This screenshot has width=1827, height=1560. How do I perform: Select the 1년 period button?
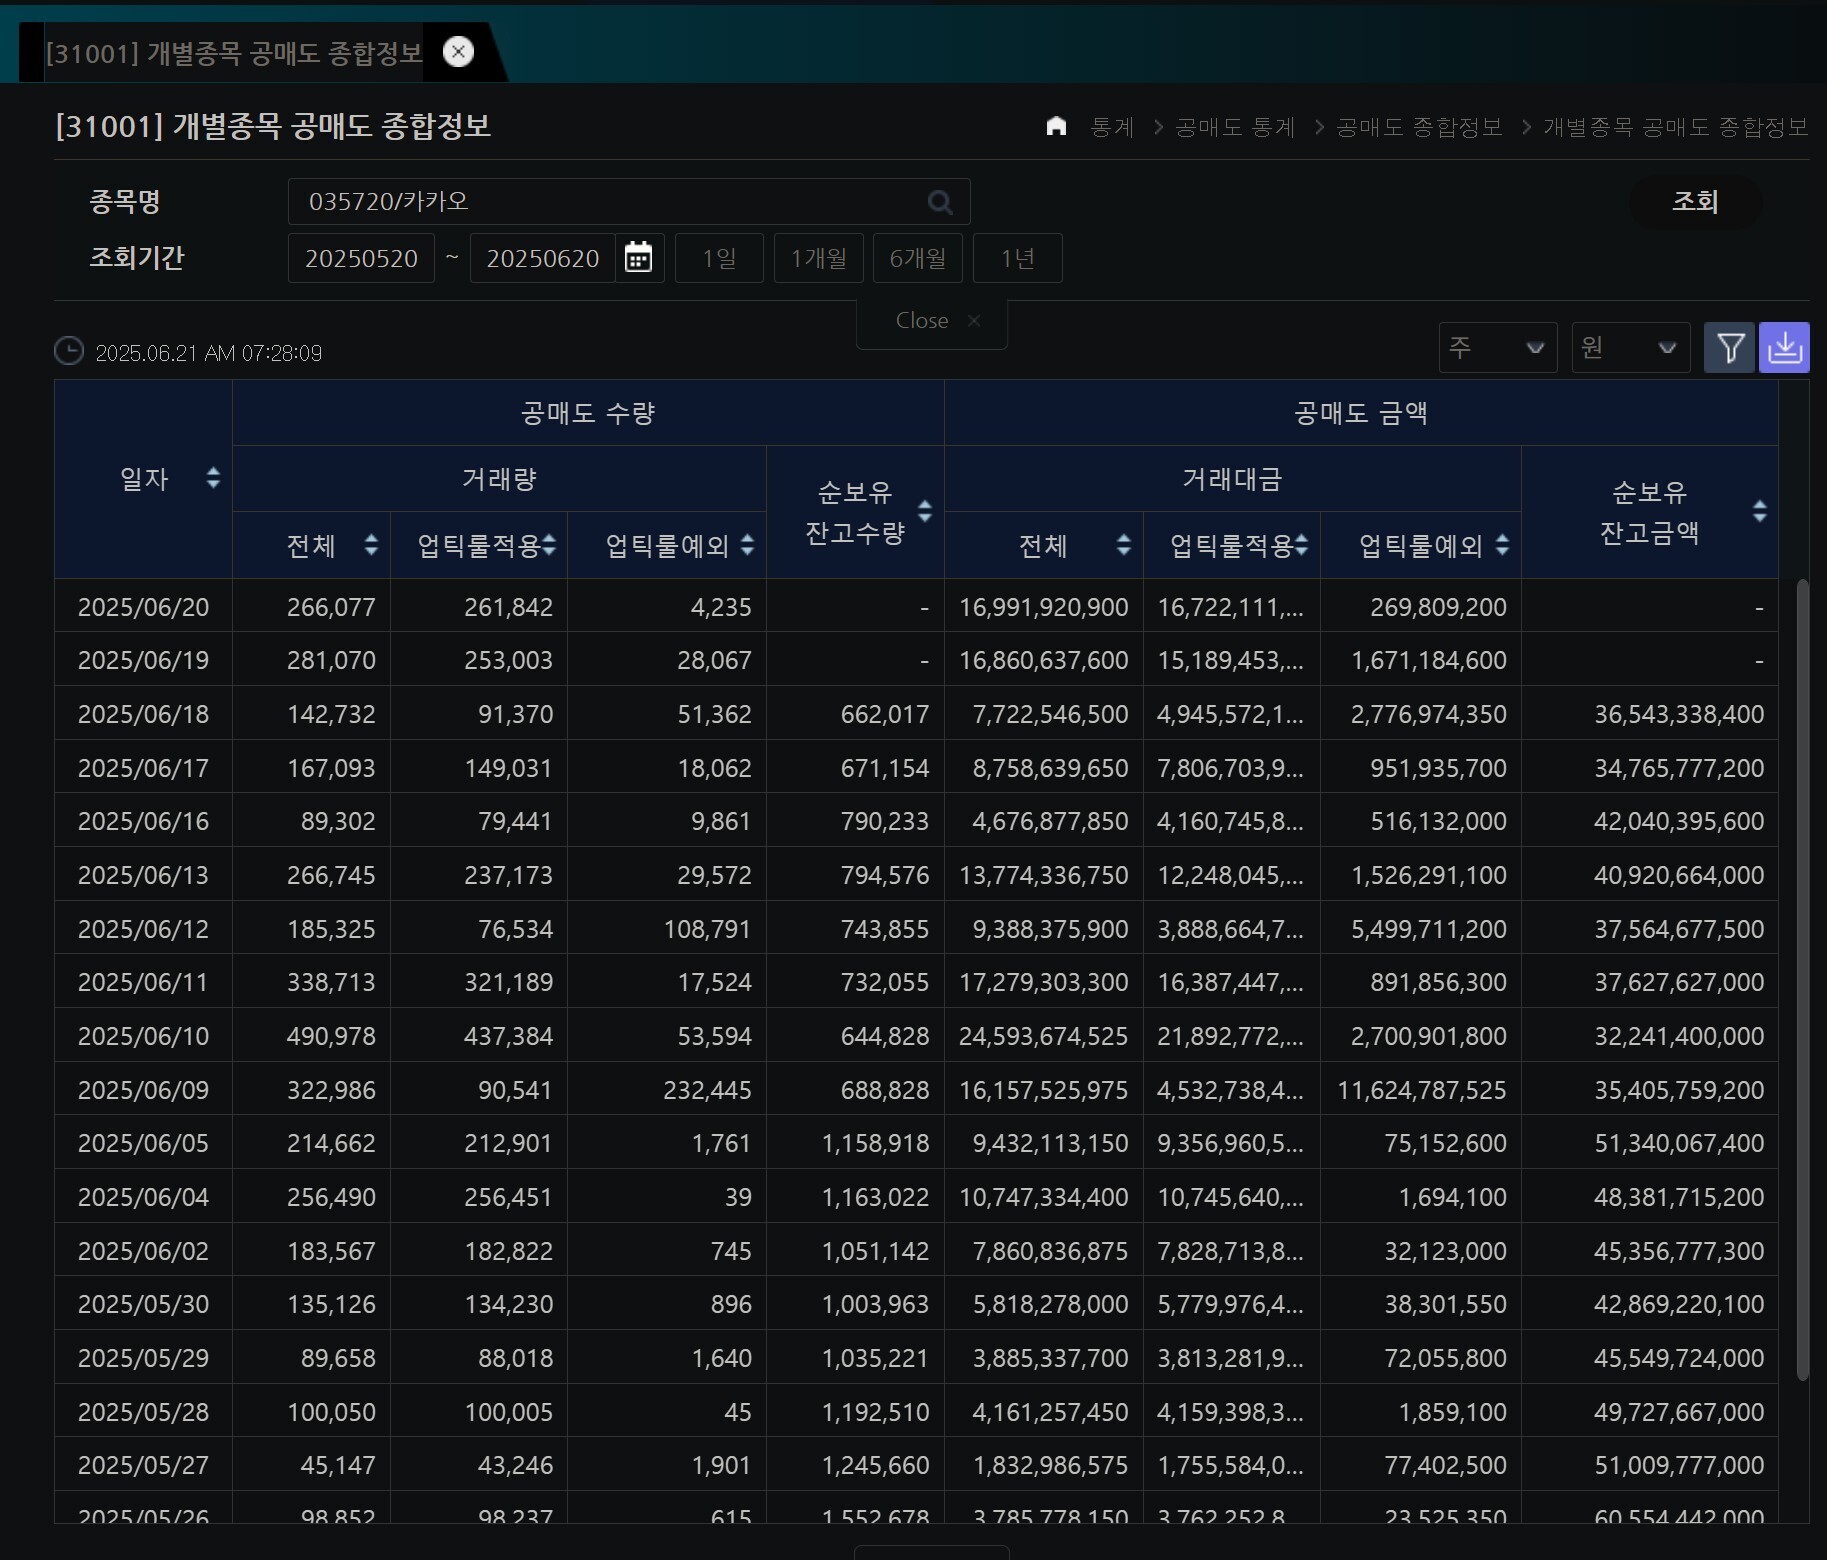coord(1017,258)
